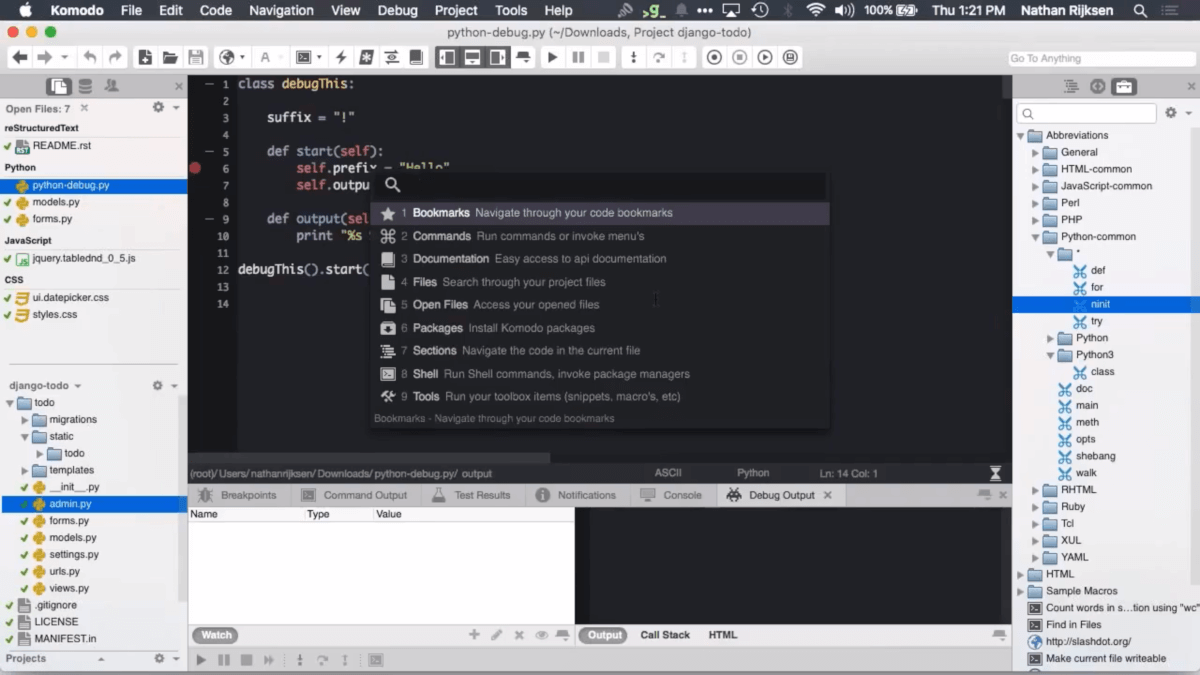Choose Packages in the Commando list
Image resolution: width=1200 pixels, height=675 pixels.
coord(600,328)
